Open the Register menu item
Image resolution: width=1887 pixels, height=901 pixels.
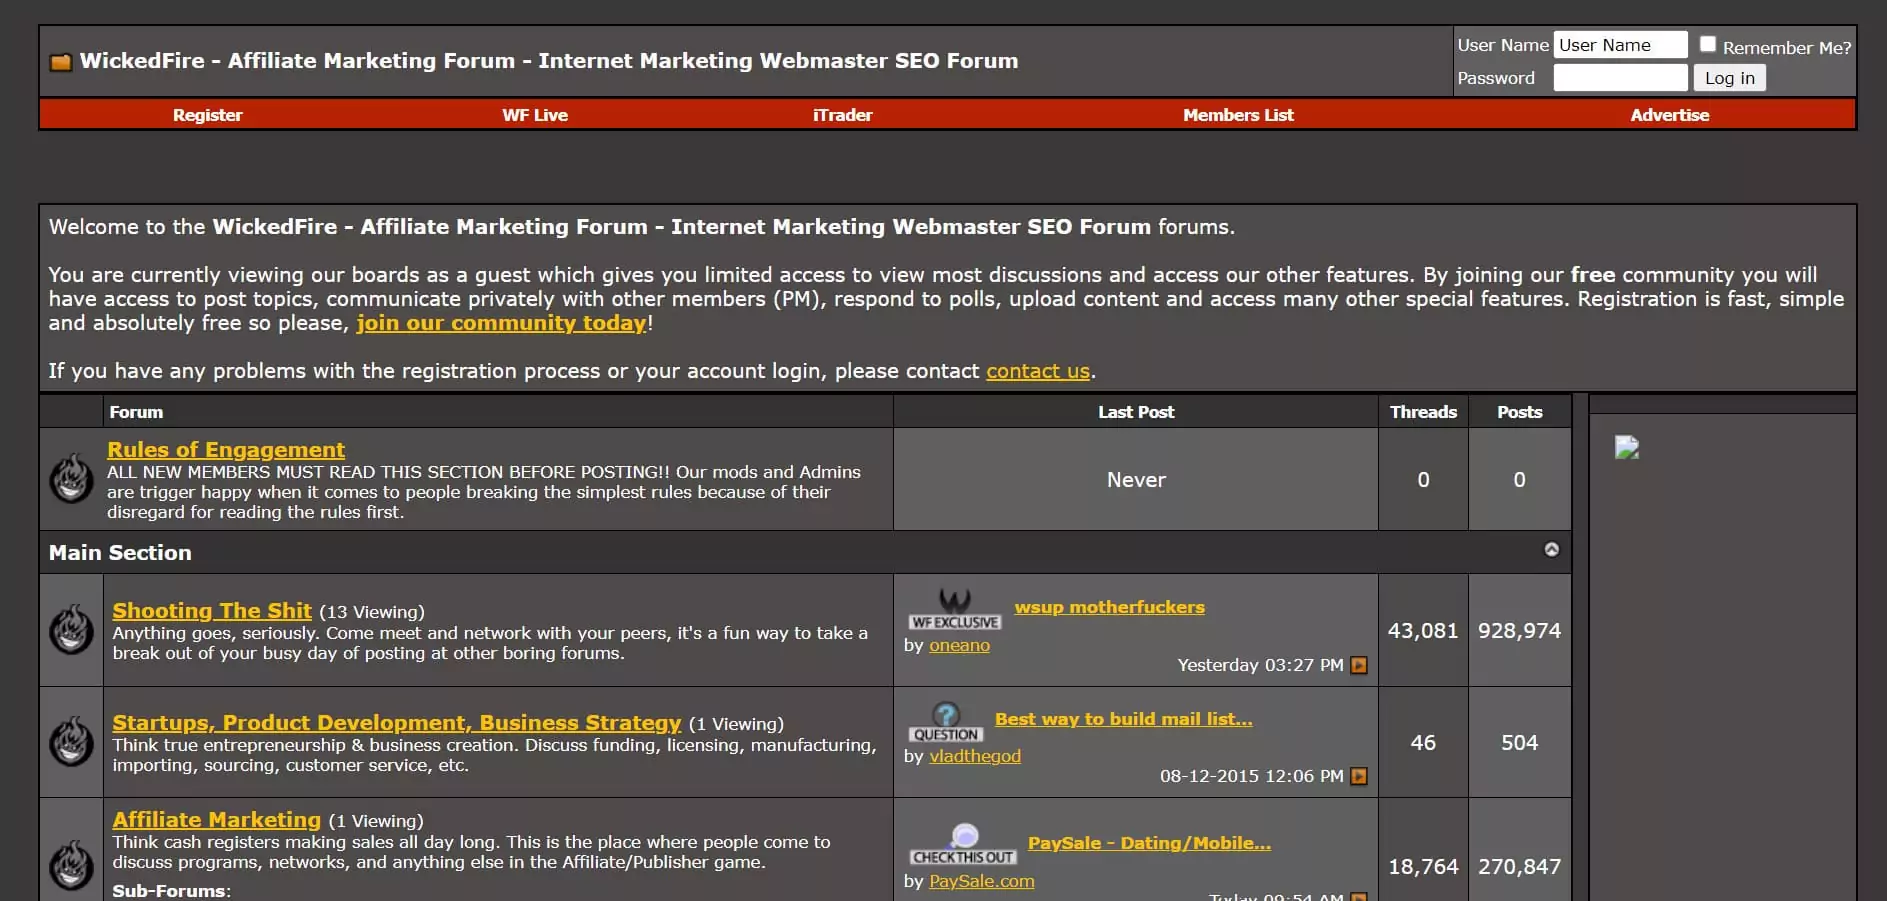point(207,115)
